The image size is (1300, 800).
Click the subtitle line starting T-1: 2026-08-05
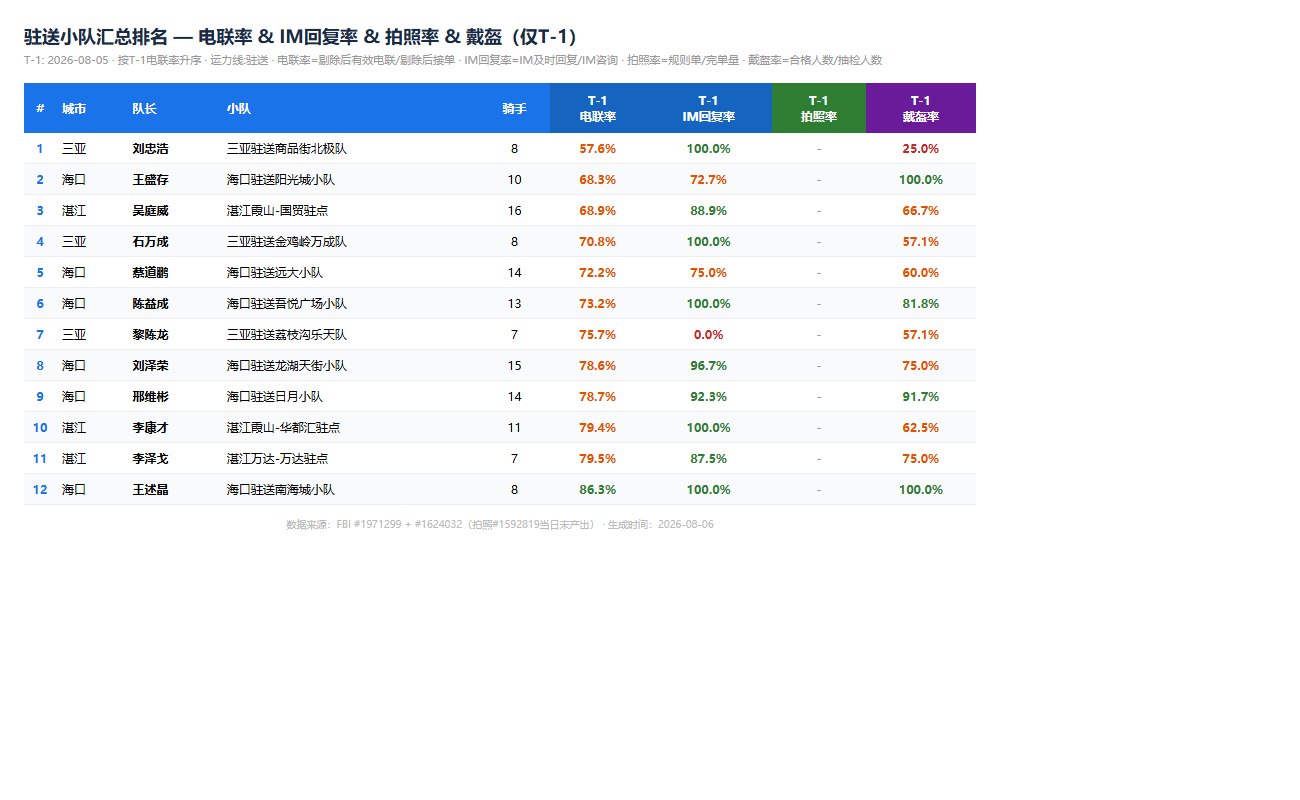pyautogui.click(x=453, y=60)
